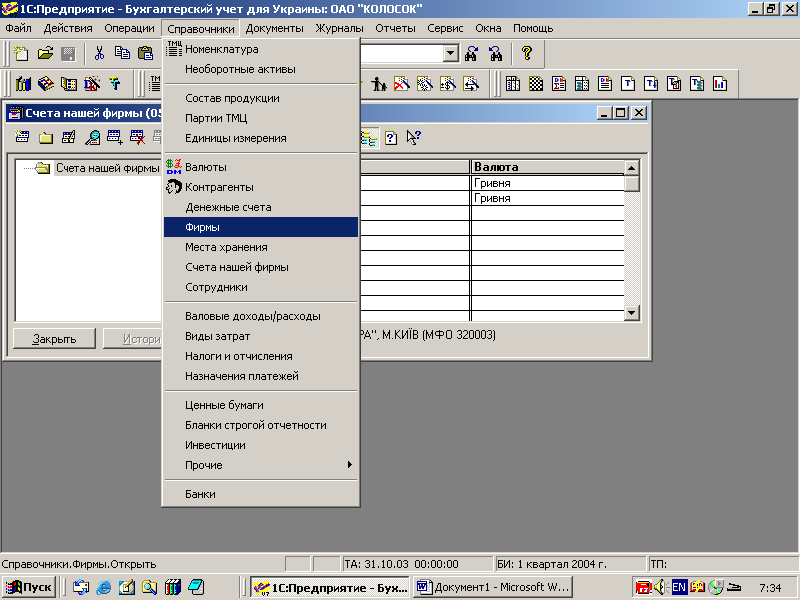The height and width of the screenshot is (600, 800).
Task: Expand the Прочие submenu
Action: click(261, 465)
